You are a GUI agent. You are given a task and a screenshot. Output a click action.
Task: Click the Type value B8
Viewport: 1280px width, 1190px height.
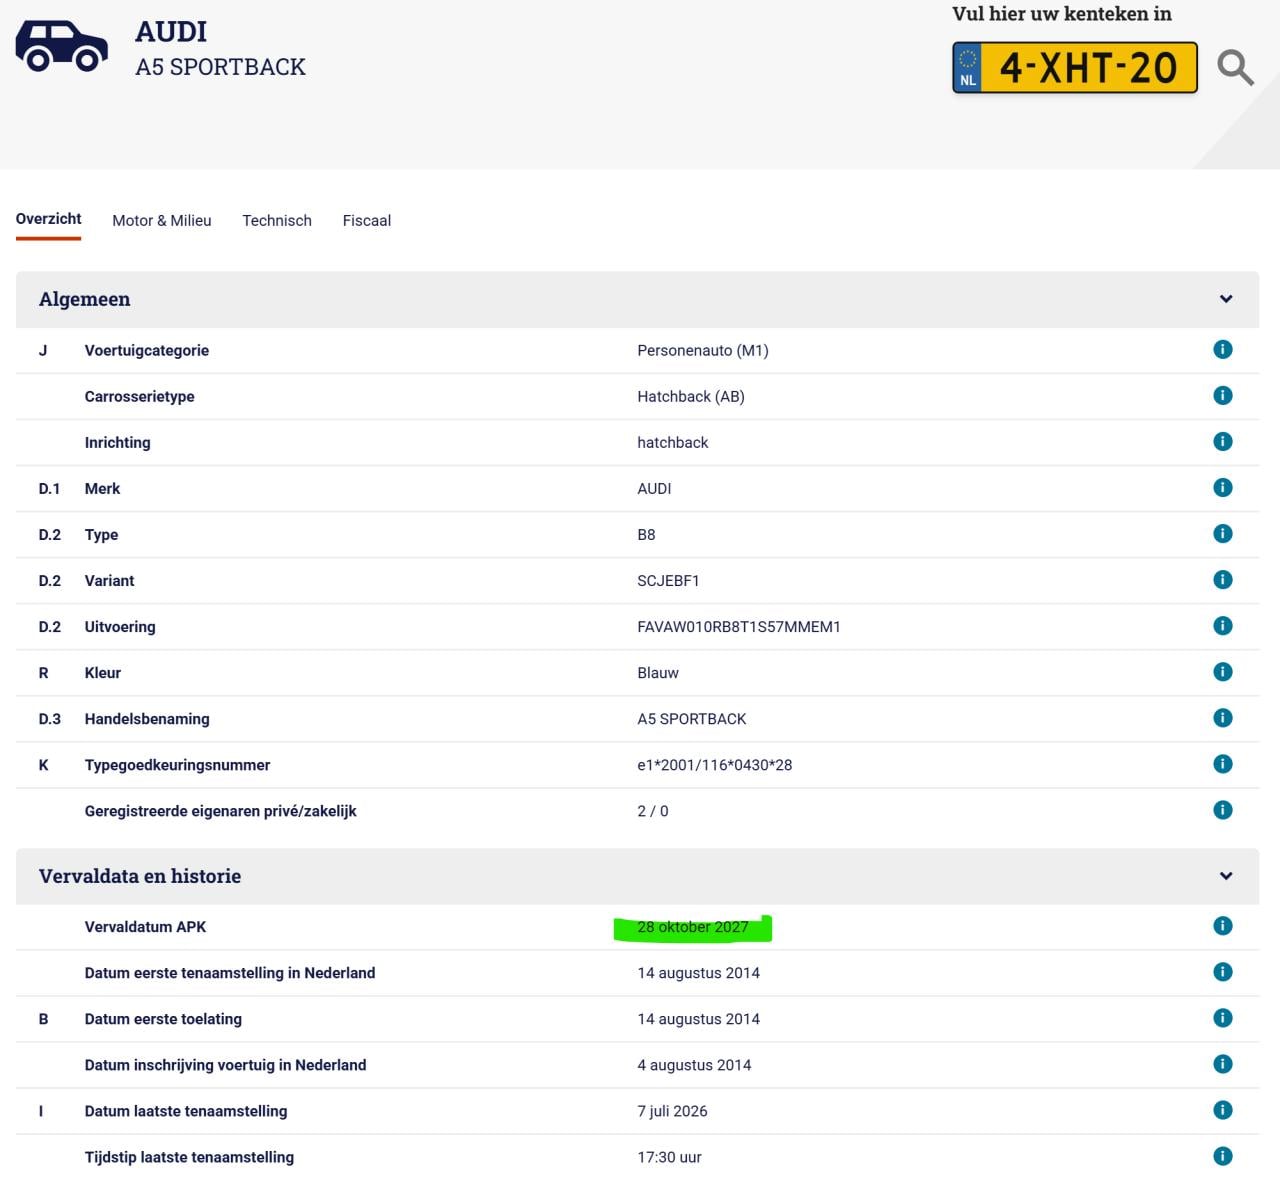646,535
